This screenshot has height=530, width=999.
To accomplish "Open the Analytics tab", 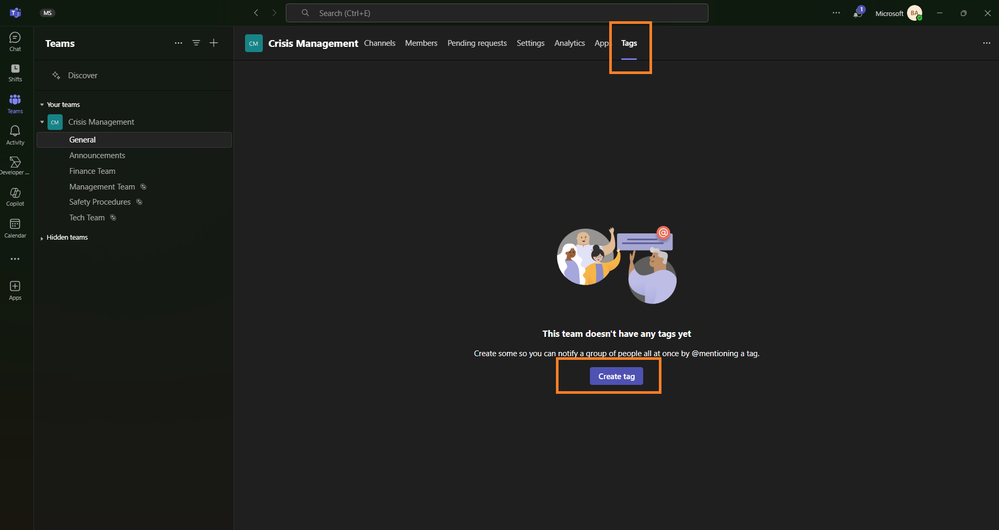I will [x=570, y=43].
